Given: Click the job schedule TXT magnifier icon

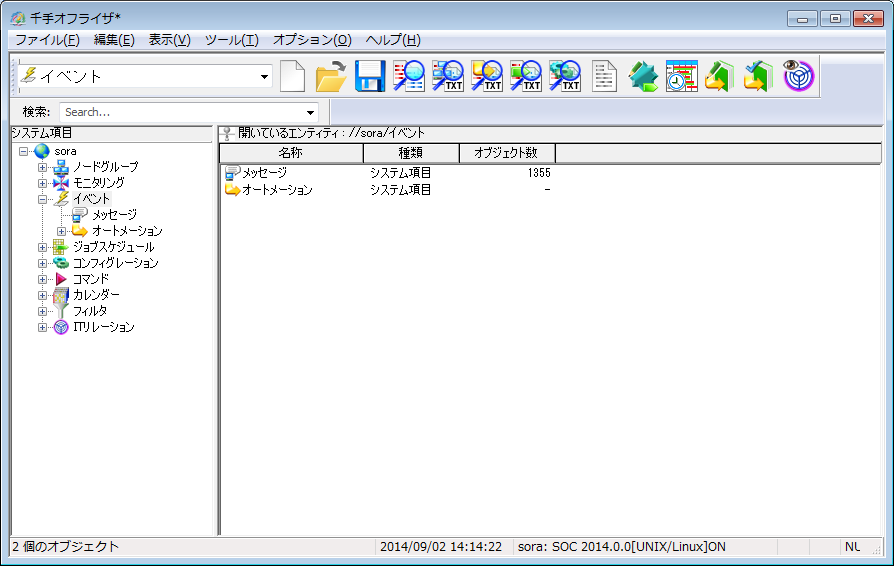Looking at the screenshot, I should click(525, 76).
